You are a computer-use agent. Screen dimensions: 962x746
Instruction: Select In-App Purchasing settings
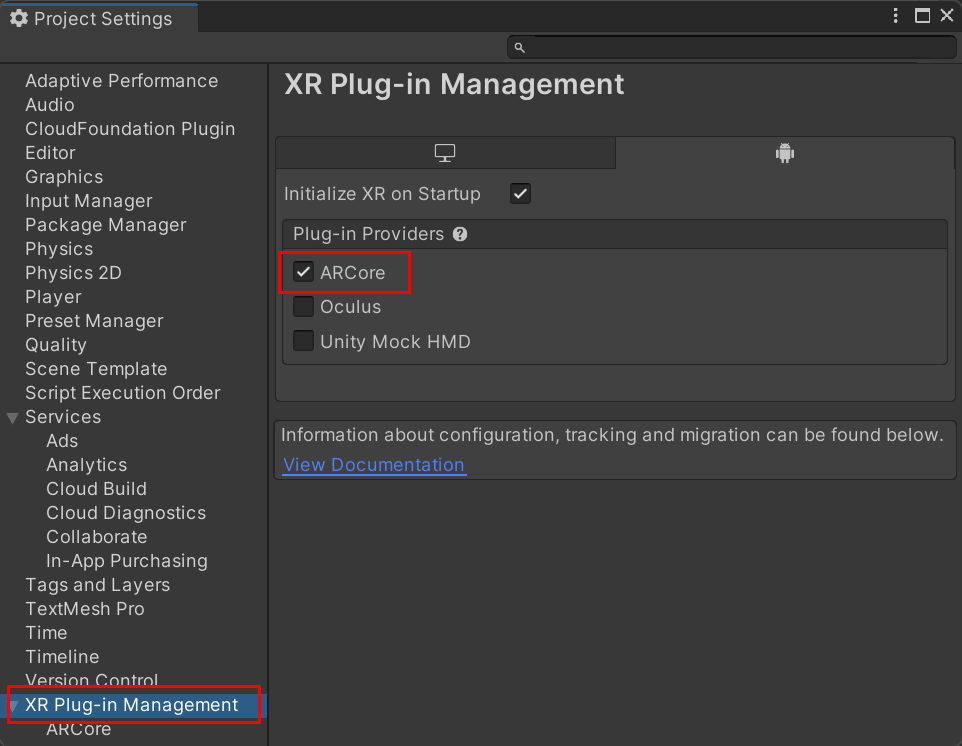[126, 561]
